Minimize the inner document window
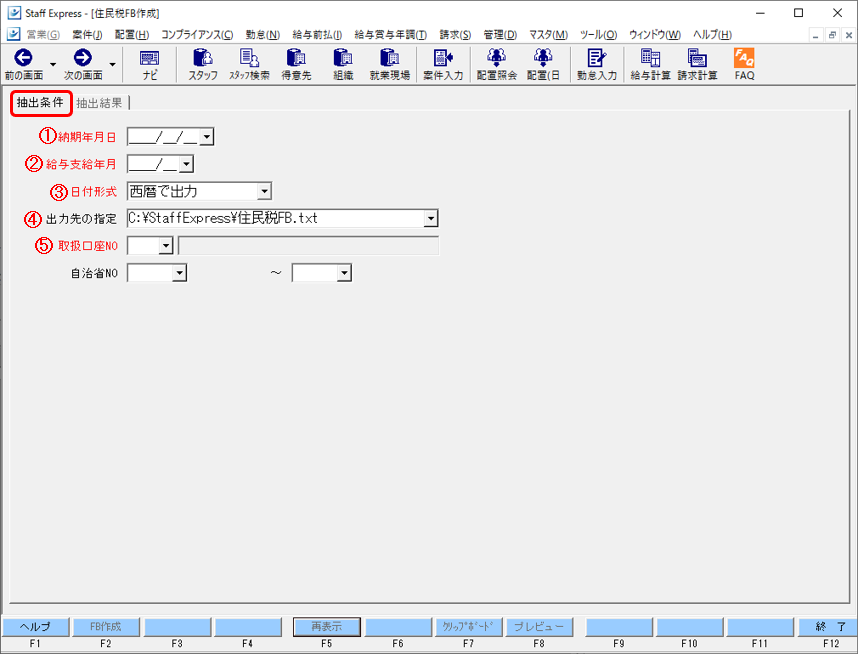 tap(816, 35)
